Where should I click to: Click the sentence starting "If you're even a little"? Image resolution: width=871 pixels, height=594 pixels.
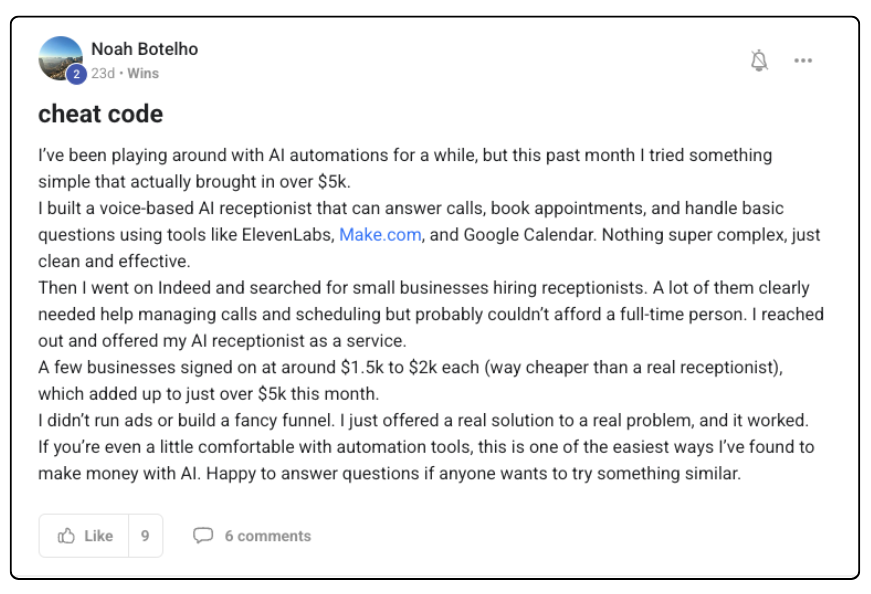click(425, 447)
